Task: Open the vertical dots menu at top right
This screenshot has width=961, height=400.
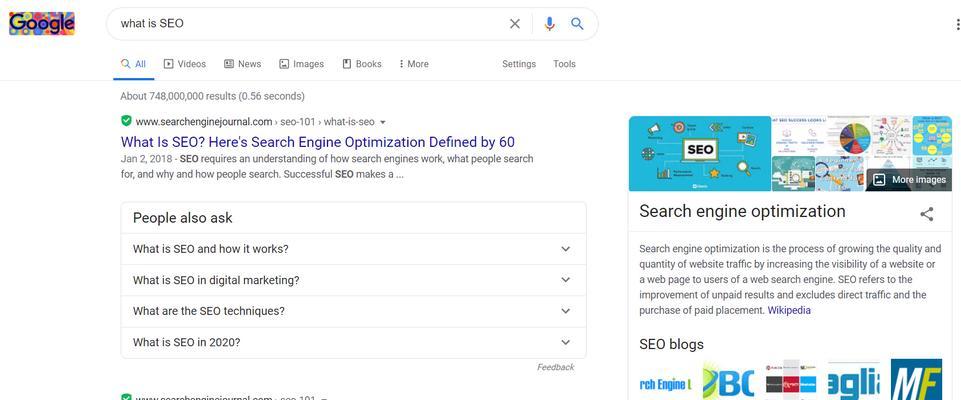Action: pos(957,24)
